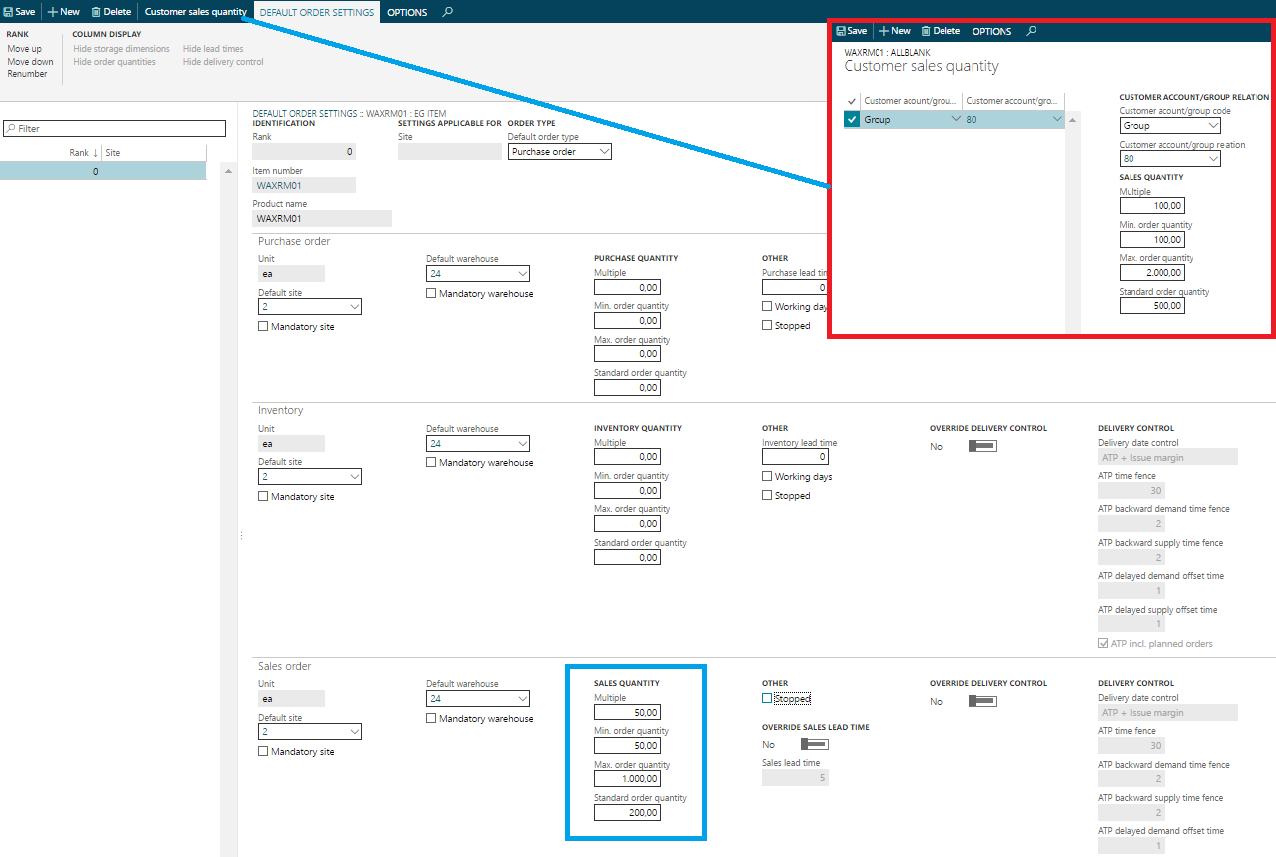The height and width of the screenshot is (857, 1276).
Task: Disable ATP incl. planned orders checkbox
Action: (1103, 643)
